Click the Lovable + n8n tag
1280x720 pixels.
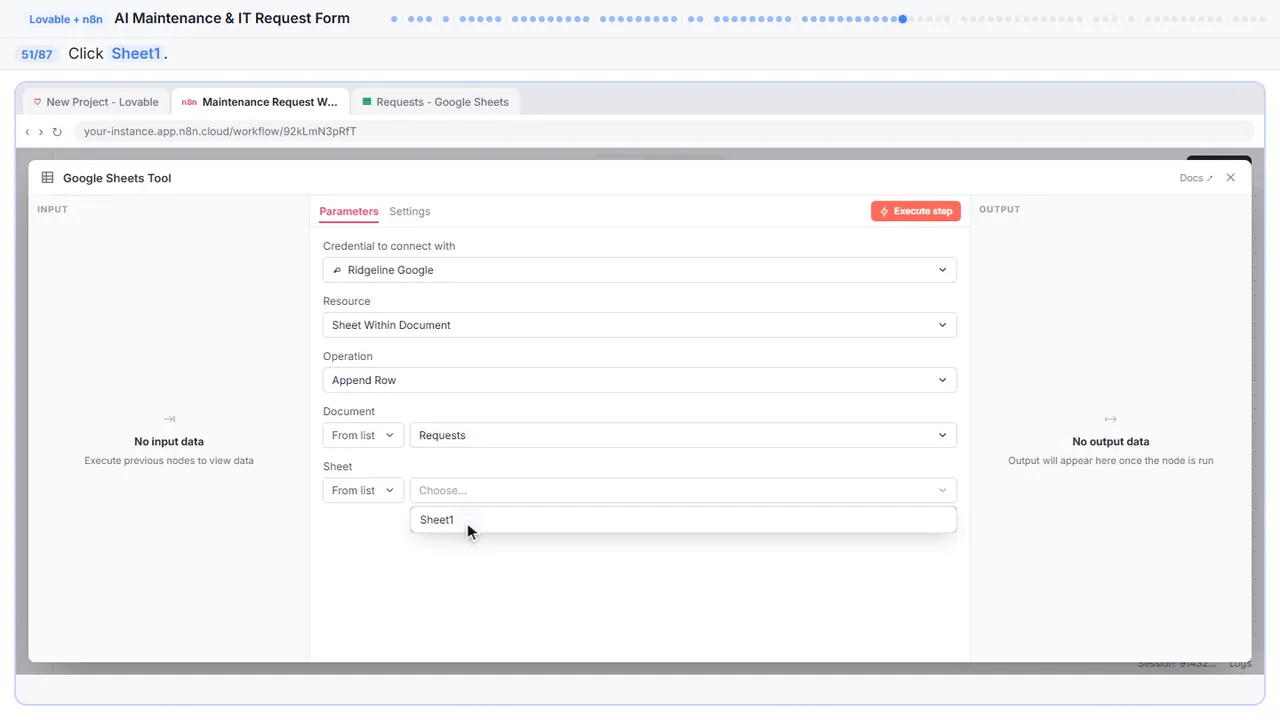pos(66,19)
